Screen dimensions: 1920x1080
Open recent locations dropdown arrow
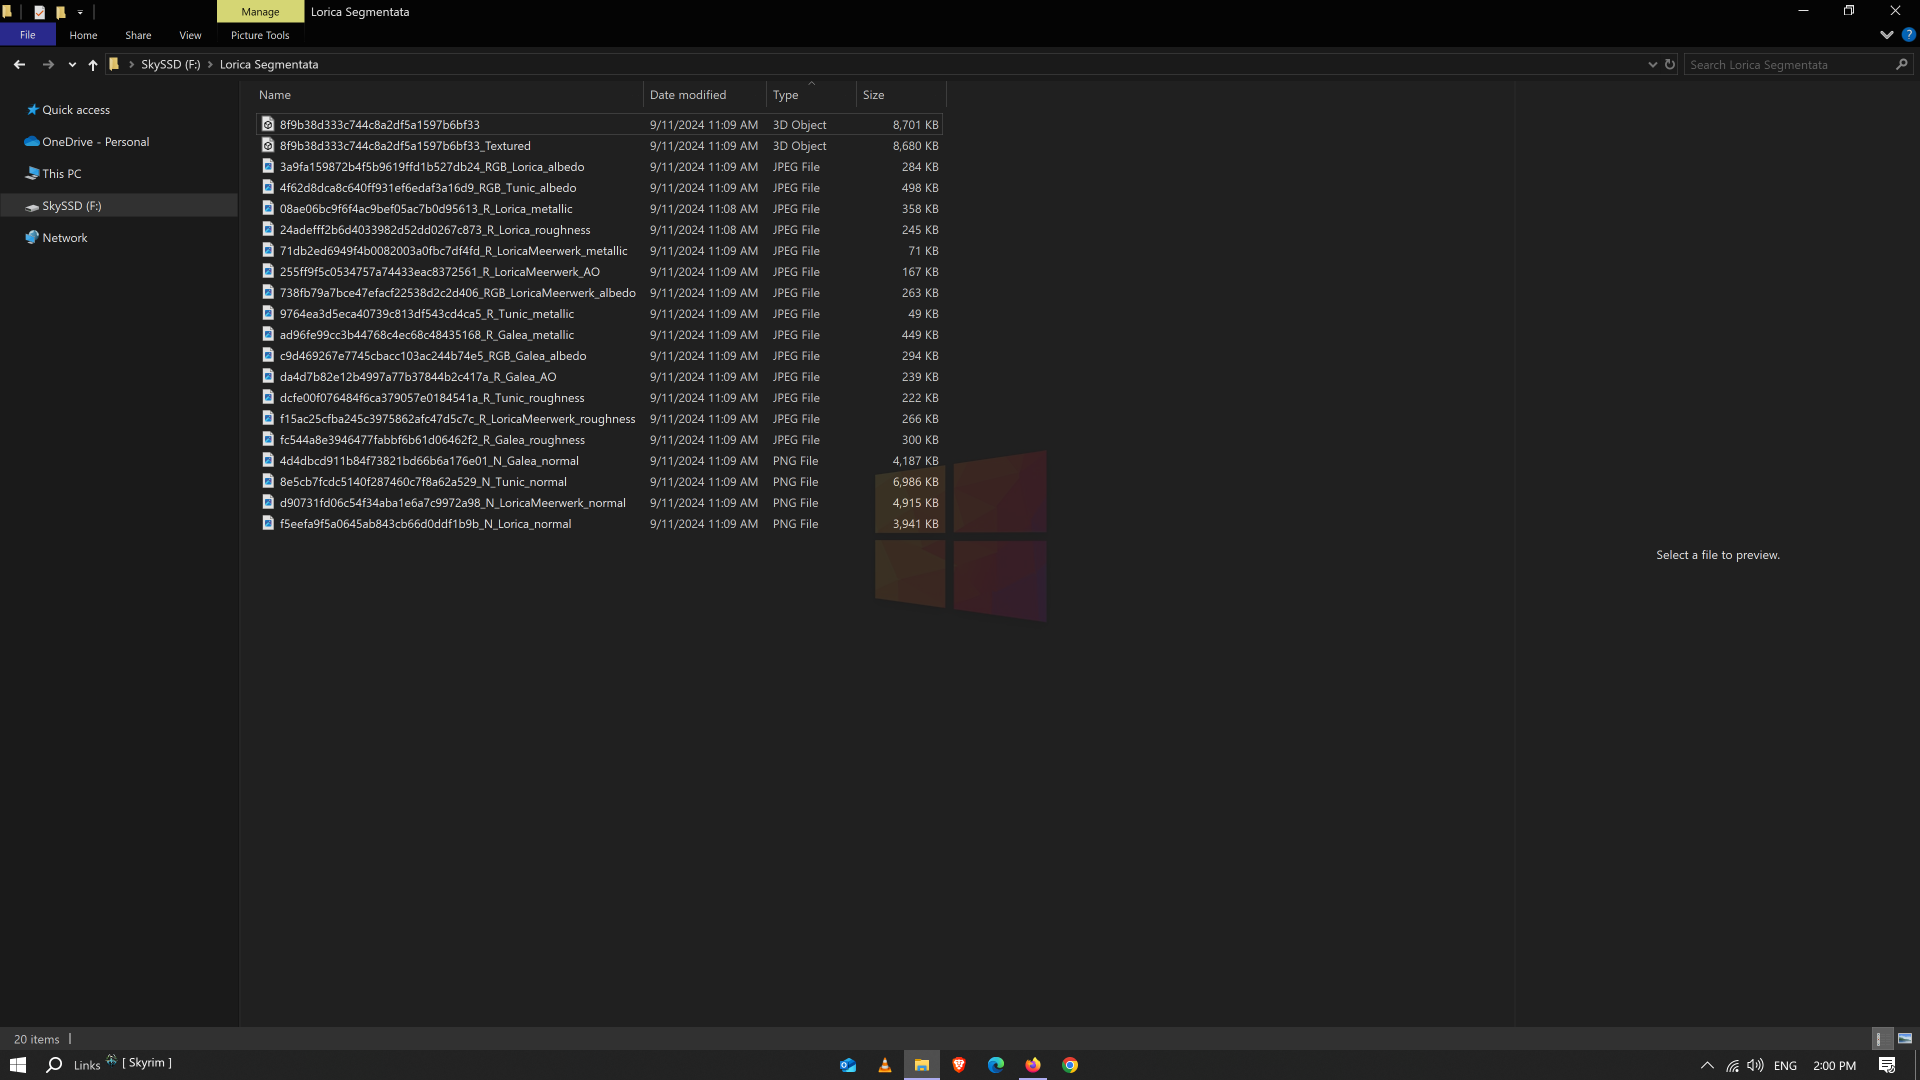point(72,65)
